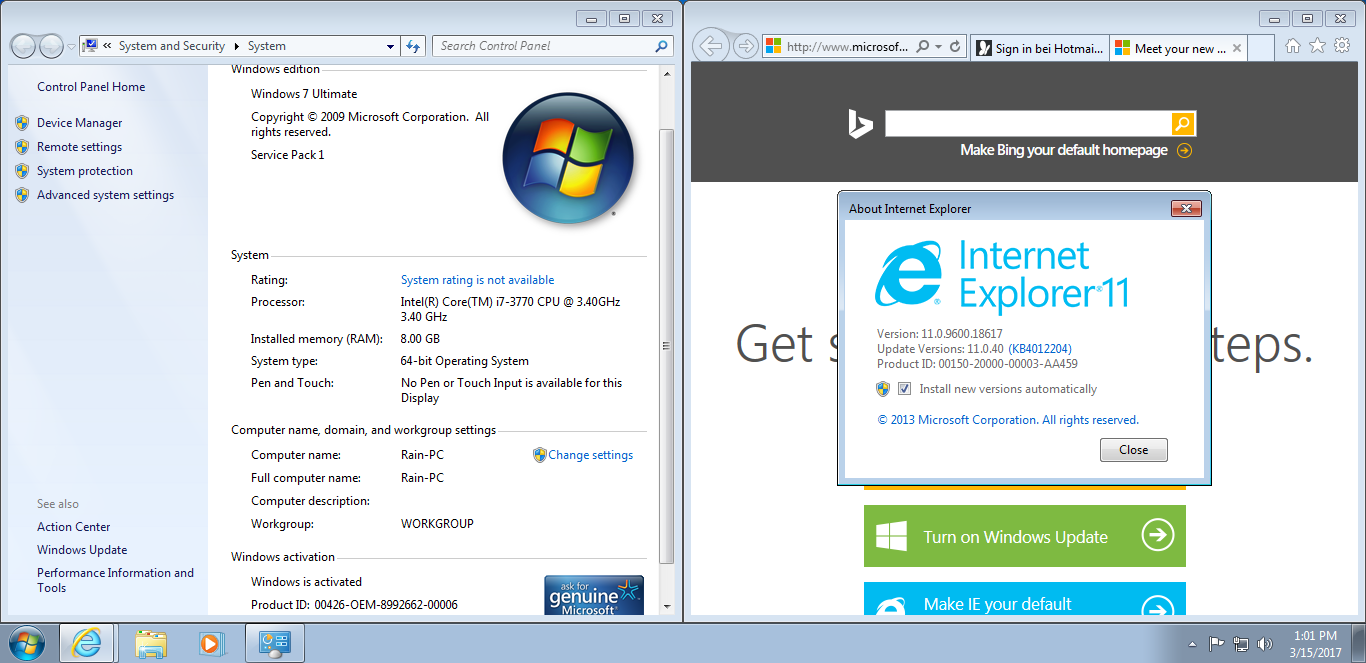Image resolution: width=1366 pixels, height=663 pixels.
Task: Close the Meet your new browser tab
Action: [1237, 48]
